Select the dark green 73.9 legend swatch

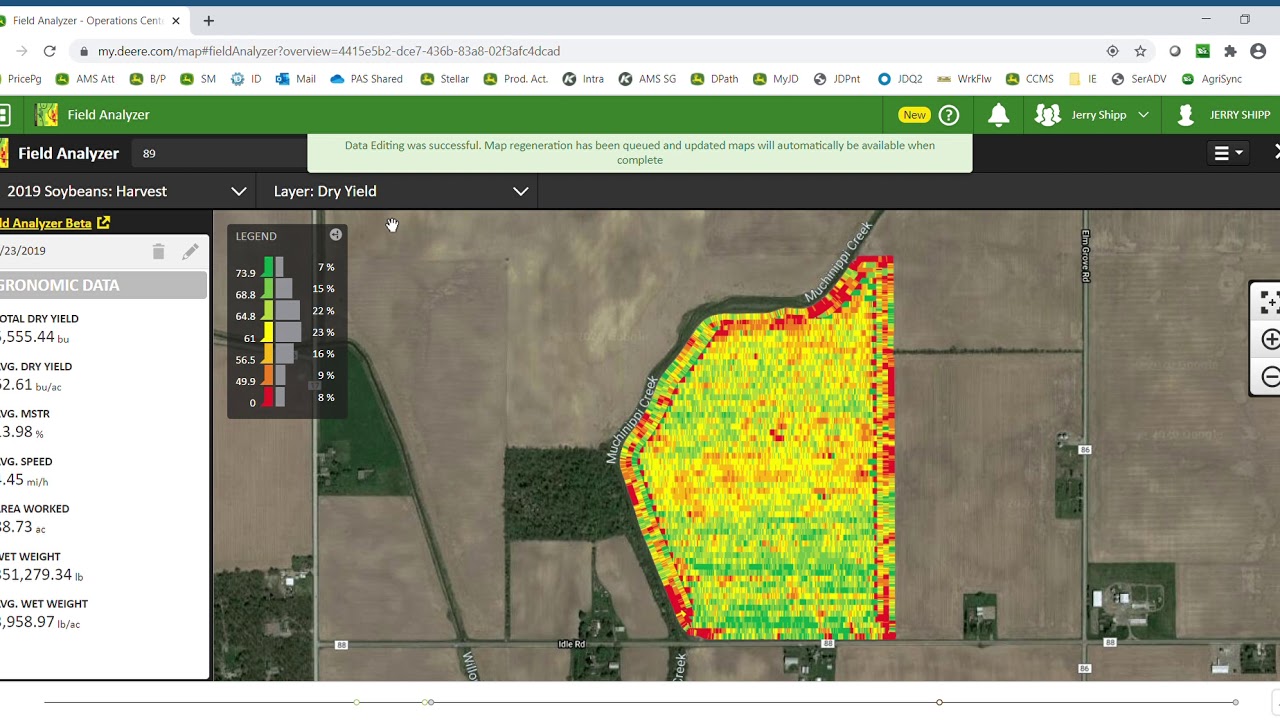pos(268,267)
